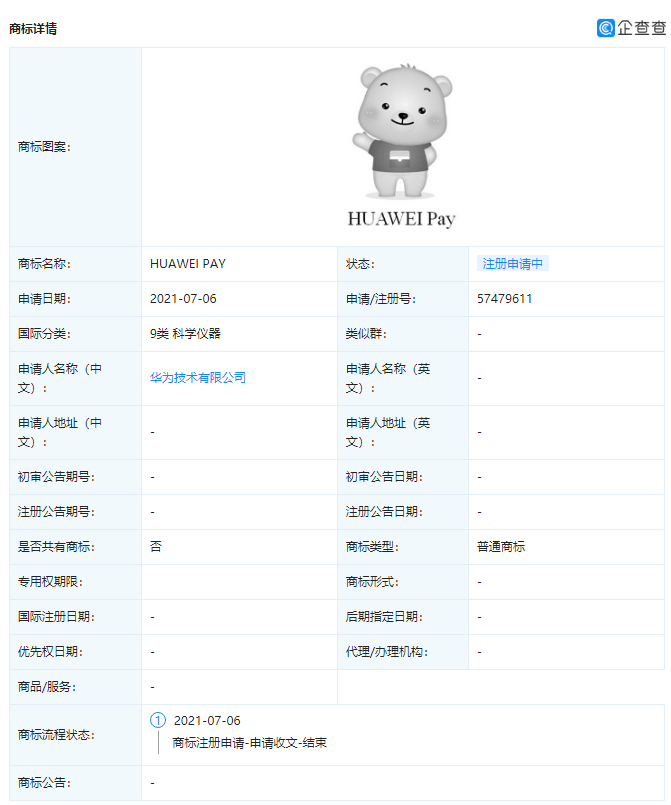Click the 否 value for shared trademark
This screenshot has height=805, width=671.
click(156, 546)
